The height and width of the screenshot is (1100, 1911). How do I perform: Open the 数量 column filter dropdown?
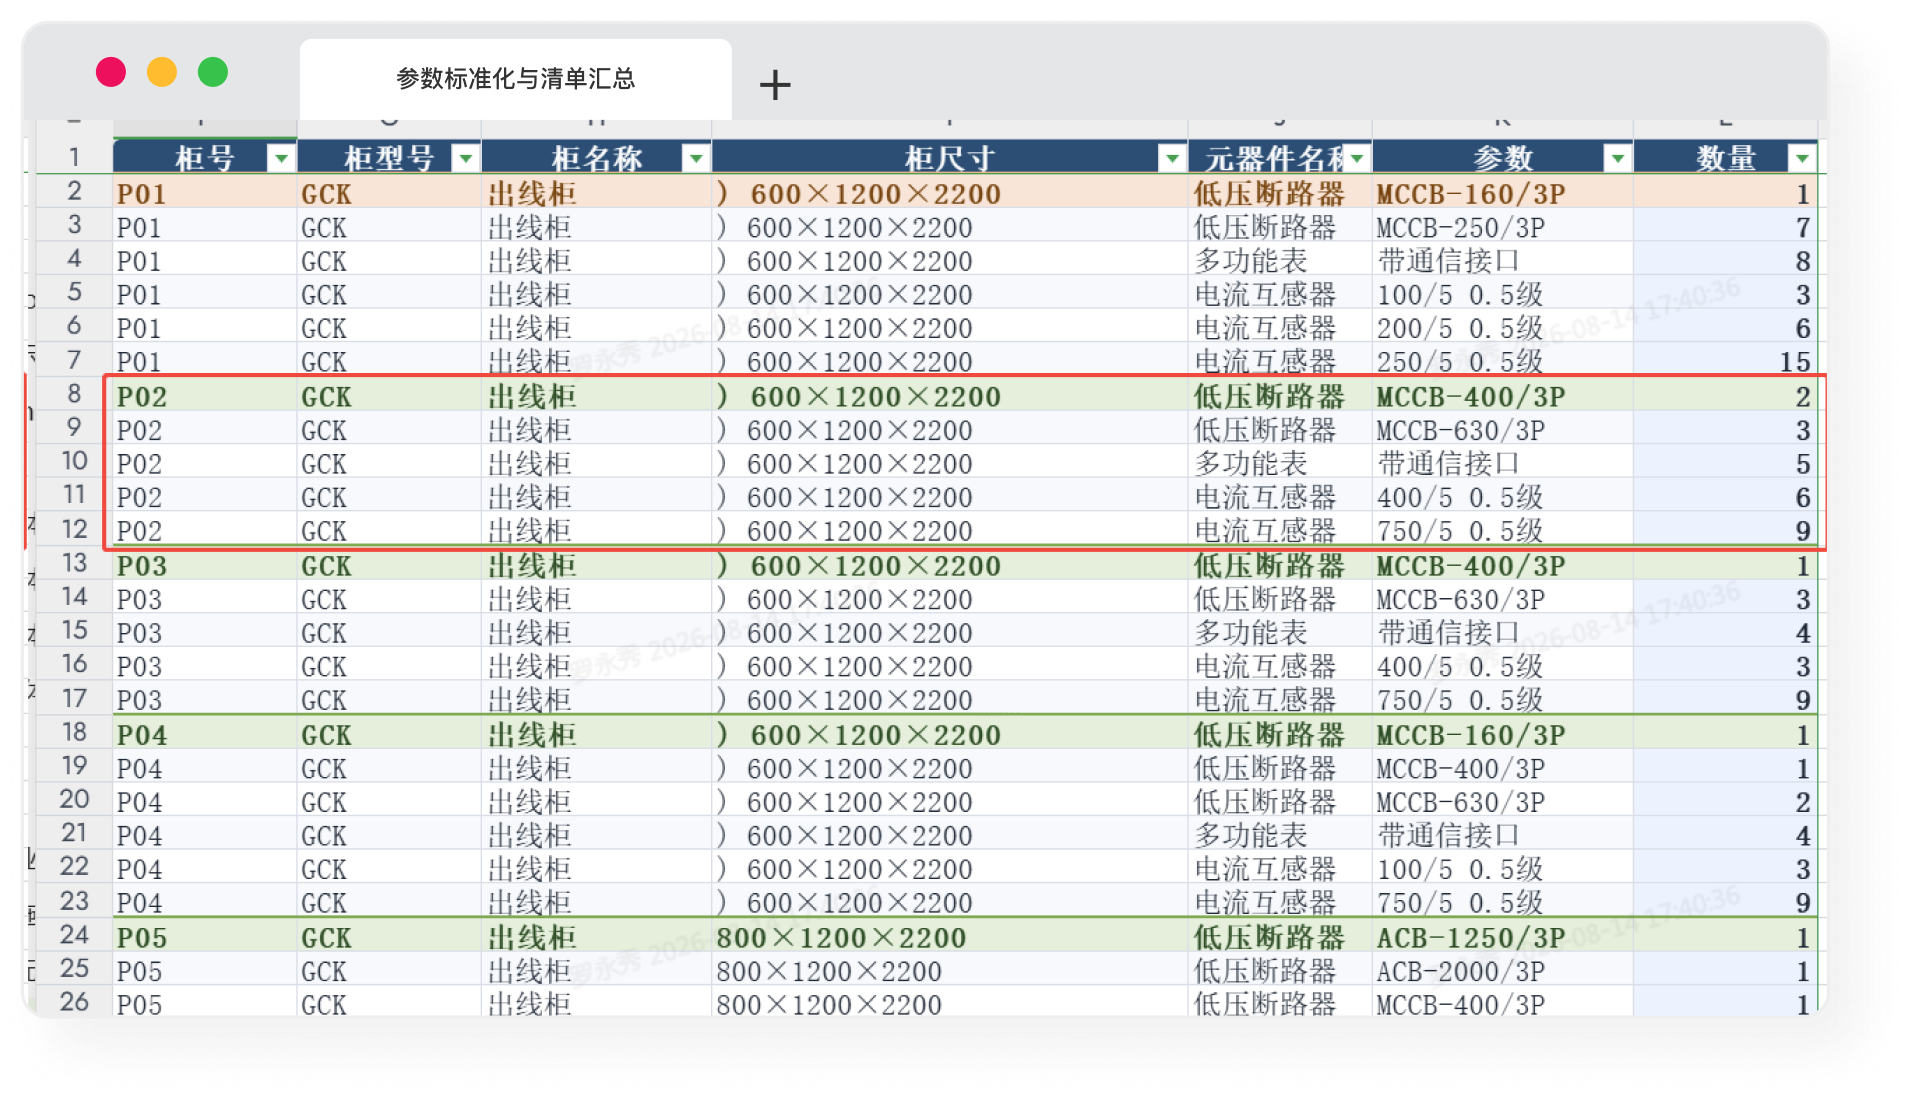point(1801,158)
